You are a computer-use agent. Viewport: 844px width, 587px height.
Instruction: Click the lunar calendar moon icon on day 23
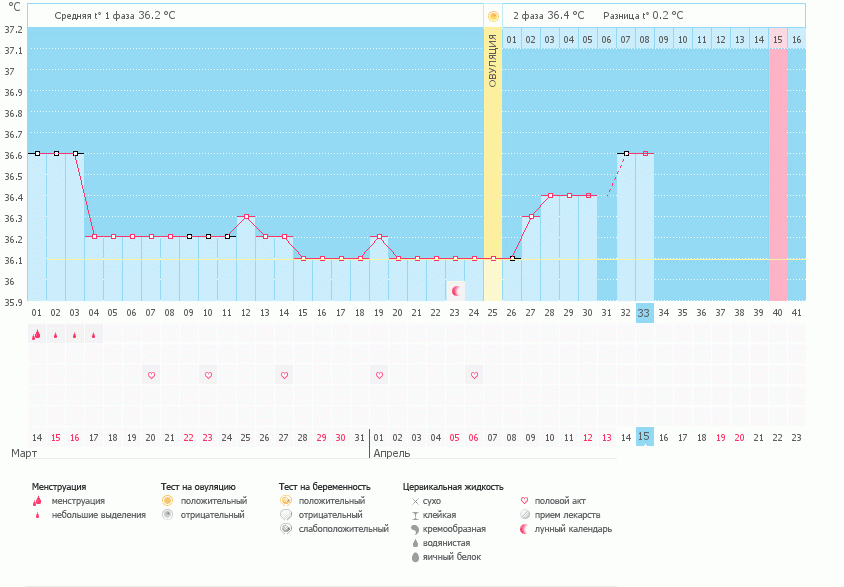[x=456, y=291]
